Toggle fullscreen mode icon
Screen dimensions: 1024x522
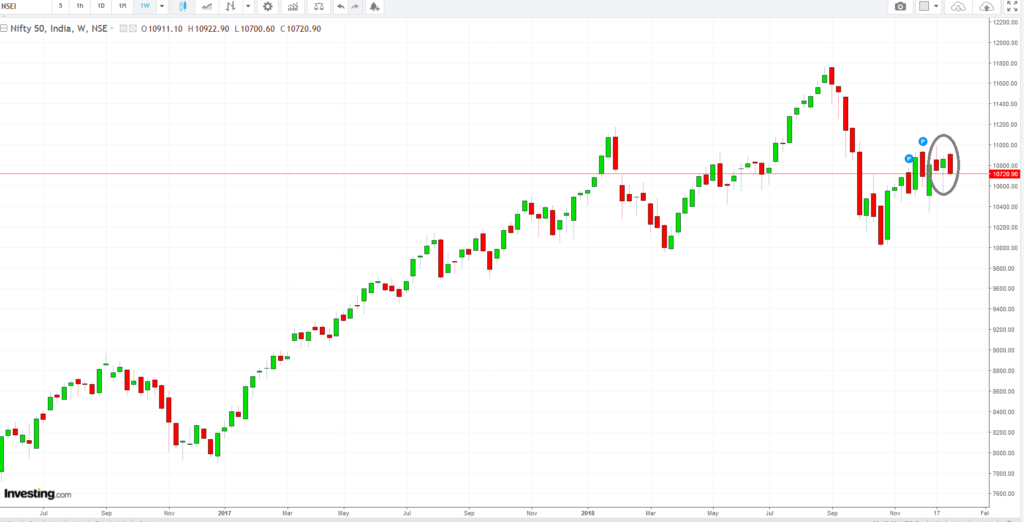click(x=1012, y=7)
